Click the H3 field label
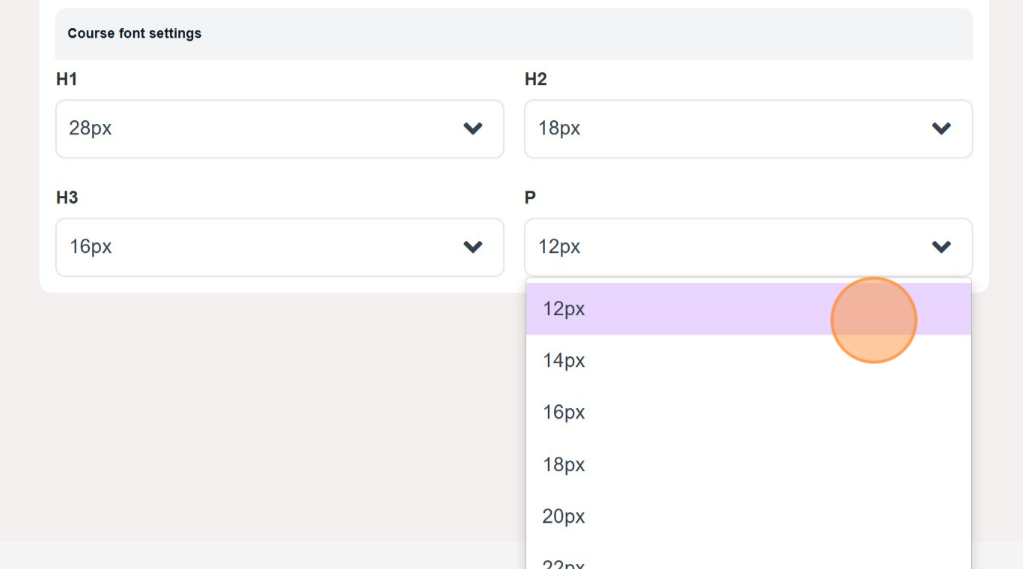This screenshot has height=569, width=1023. pyautogui.click(x=67, y=198)
